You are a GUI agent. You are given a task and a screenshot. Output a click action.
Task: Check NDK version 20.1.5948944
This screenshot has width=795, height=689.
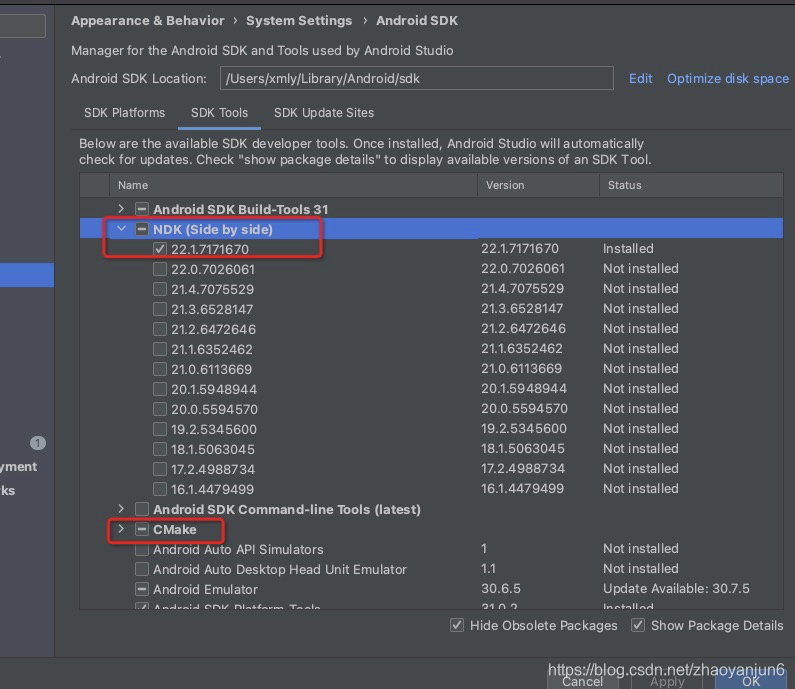point(160,389)
